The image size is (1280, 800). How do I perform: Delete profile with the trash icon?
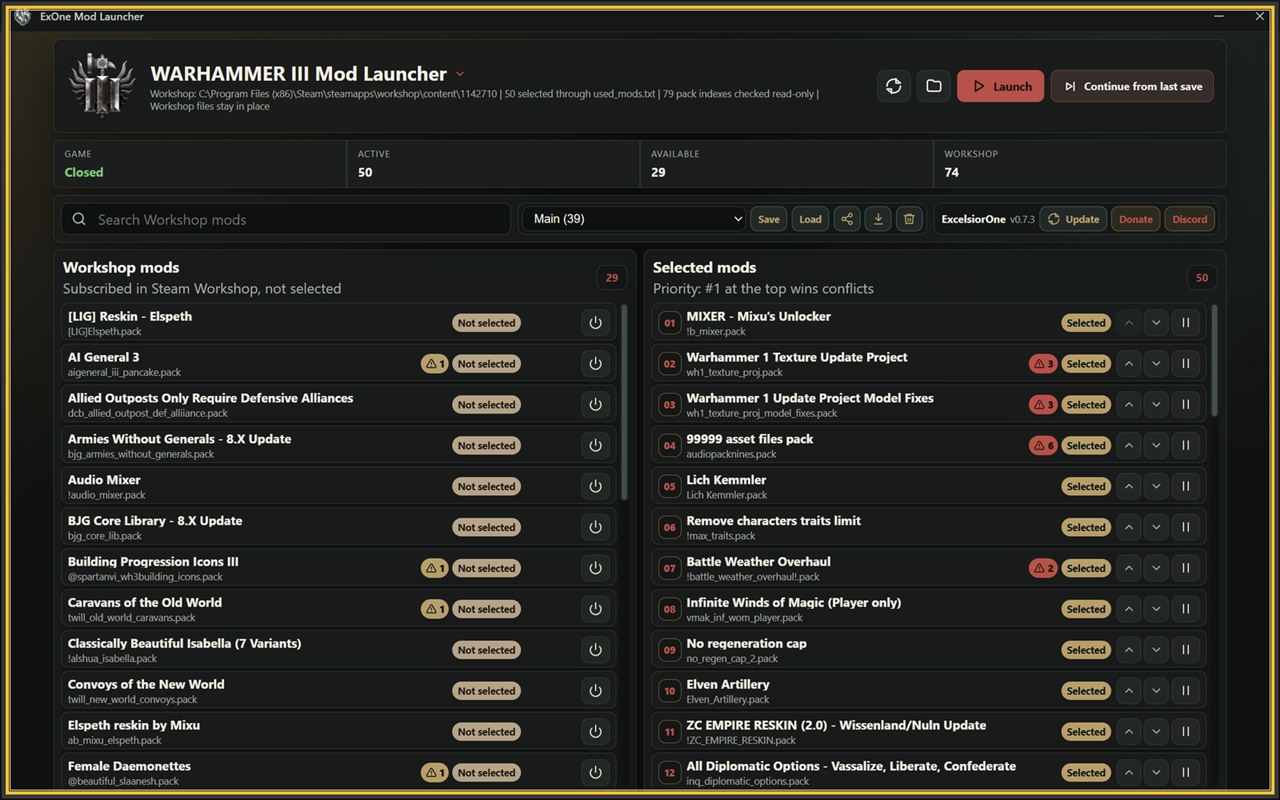909,219
